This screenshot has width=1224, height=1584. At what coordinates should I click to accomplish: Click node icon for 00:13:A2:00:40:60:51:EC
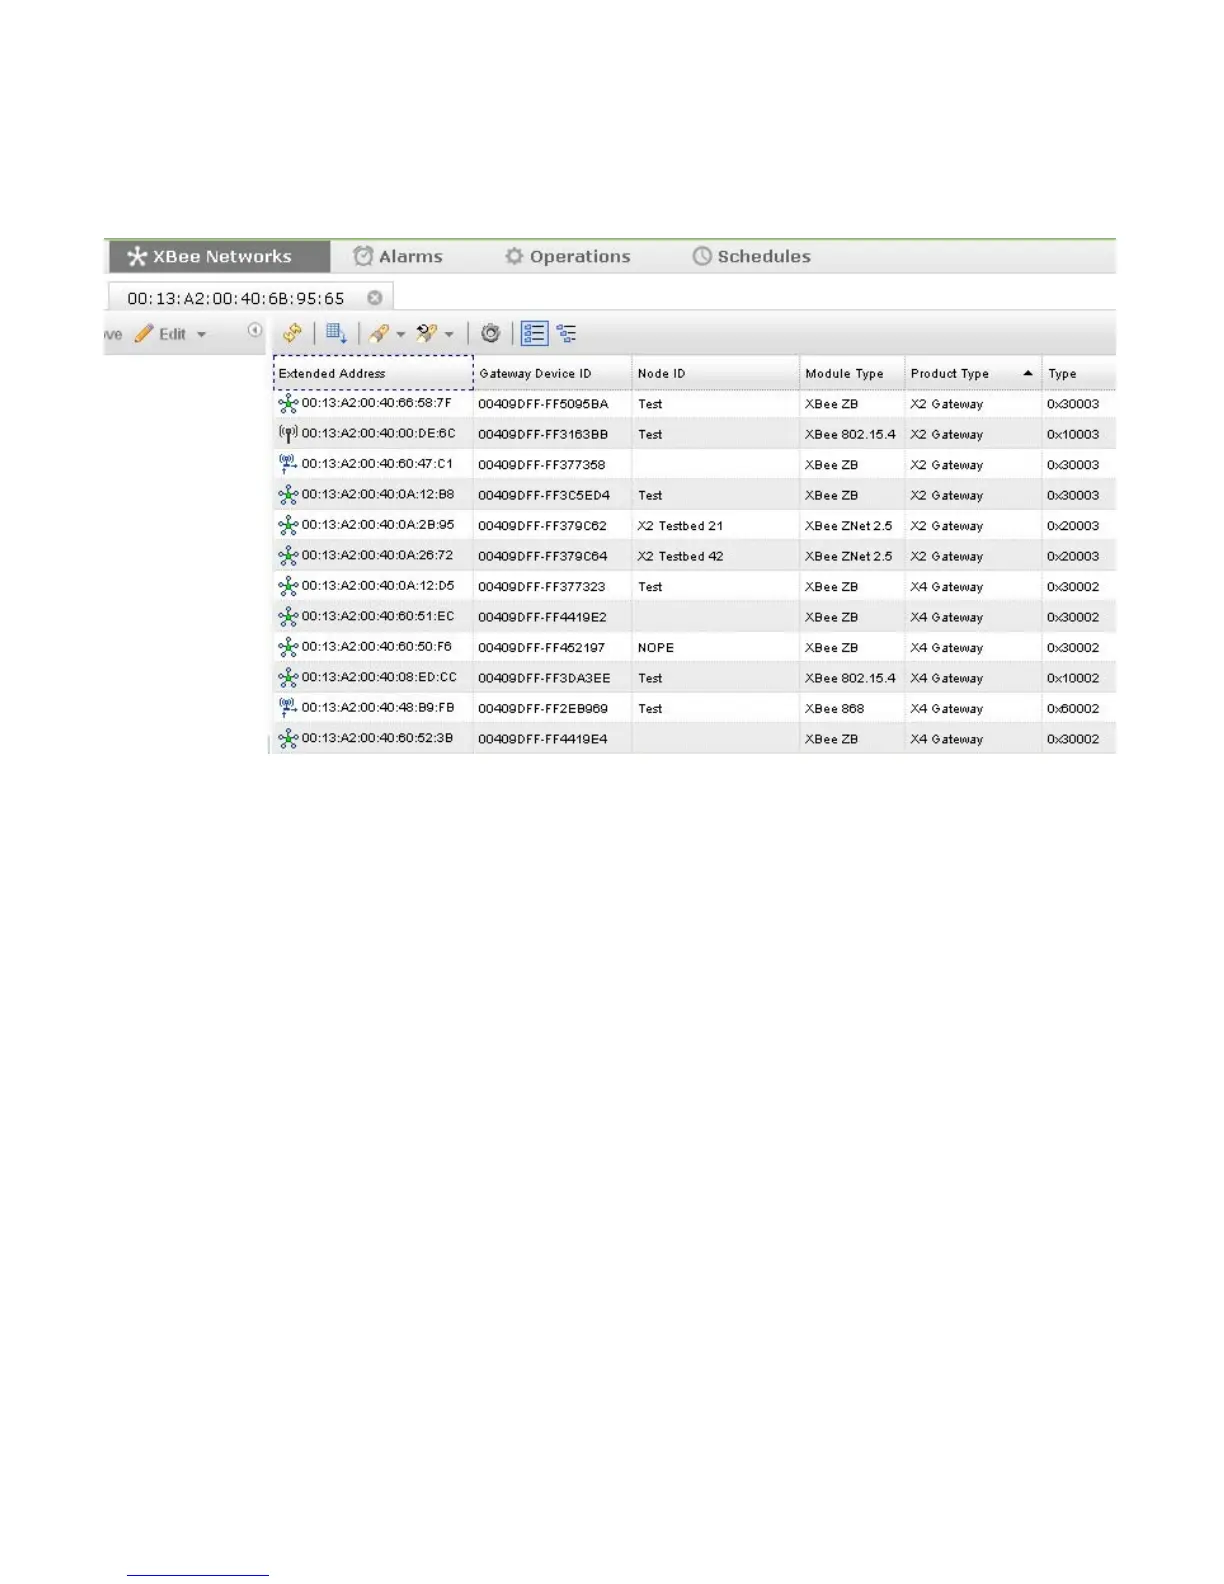[288, 616]
